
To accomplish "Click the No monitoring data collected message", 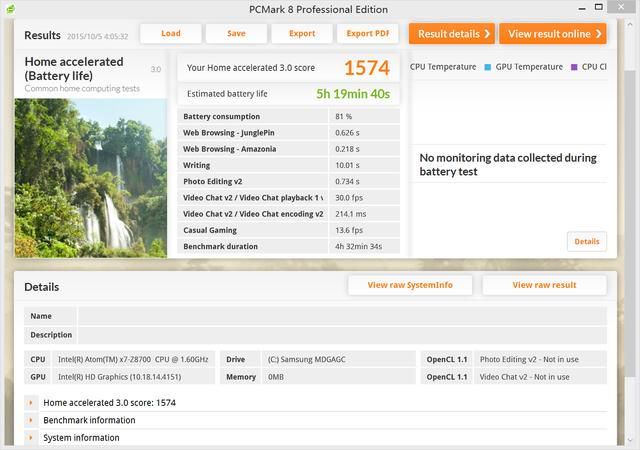I will [508, 165].
